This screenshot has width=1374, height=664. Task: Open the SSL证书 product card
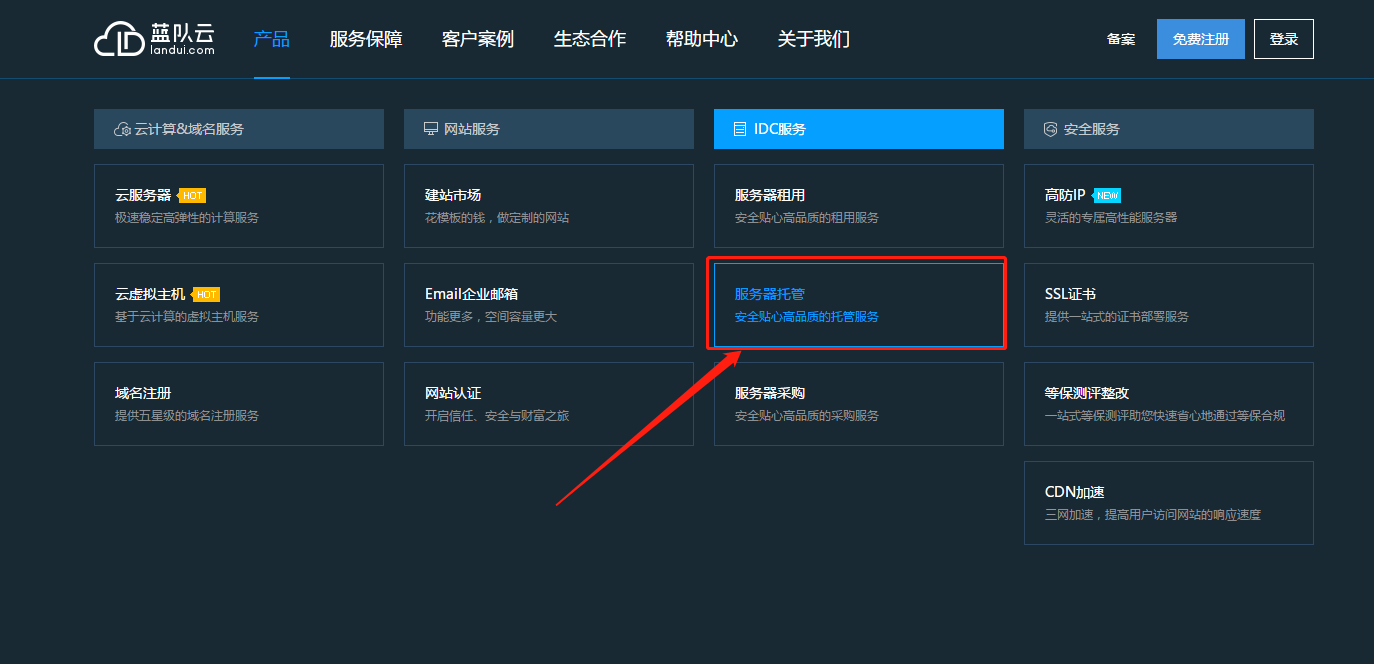(x=1169, y=305)
